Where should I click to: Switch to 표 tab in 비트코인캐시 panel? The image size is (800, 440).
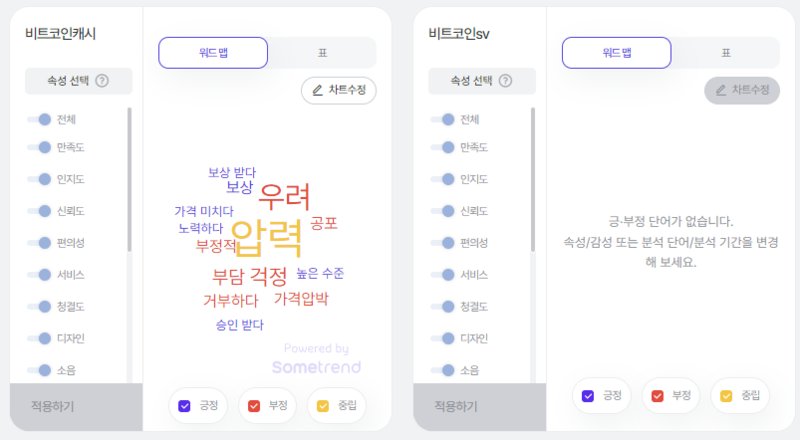pos(322,53)
